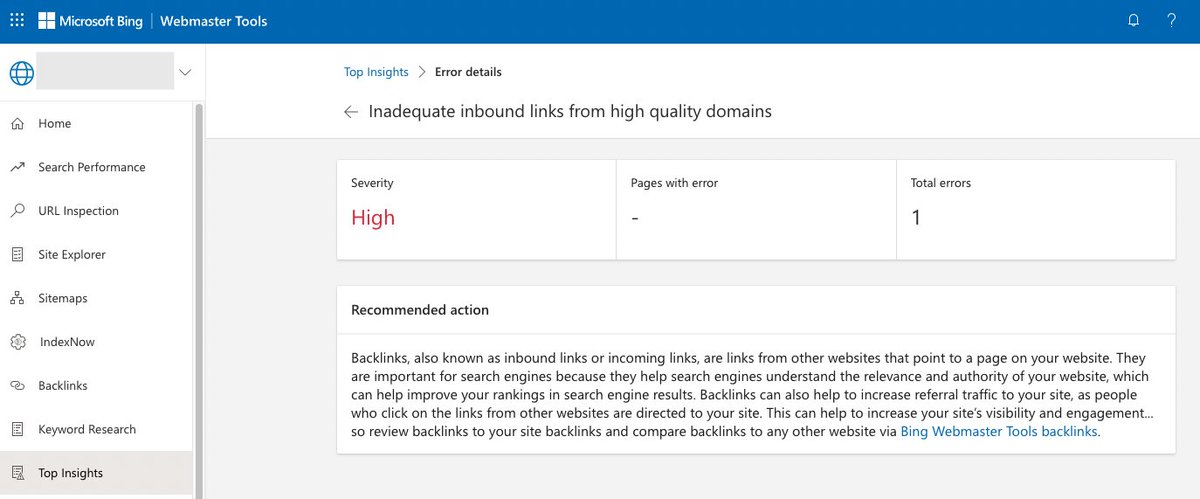Open Bing Webmaster Tools backlinks link

coord(999,432)
